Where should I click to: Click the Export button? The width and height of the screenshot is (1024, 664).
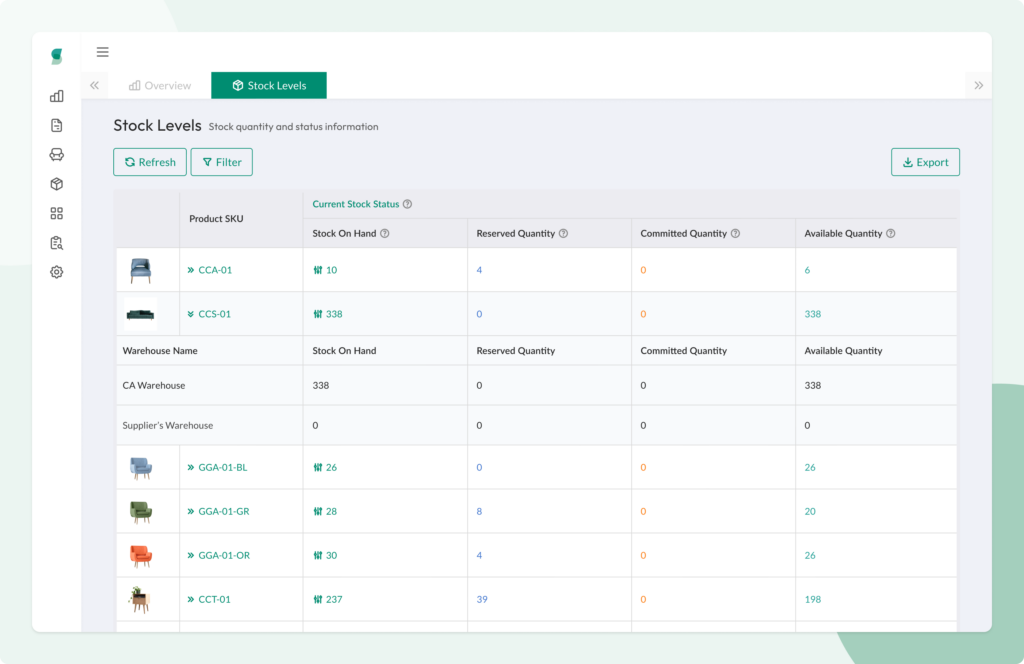pyautogui.click(x=925, y=162)
